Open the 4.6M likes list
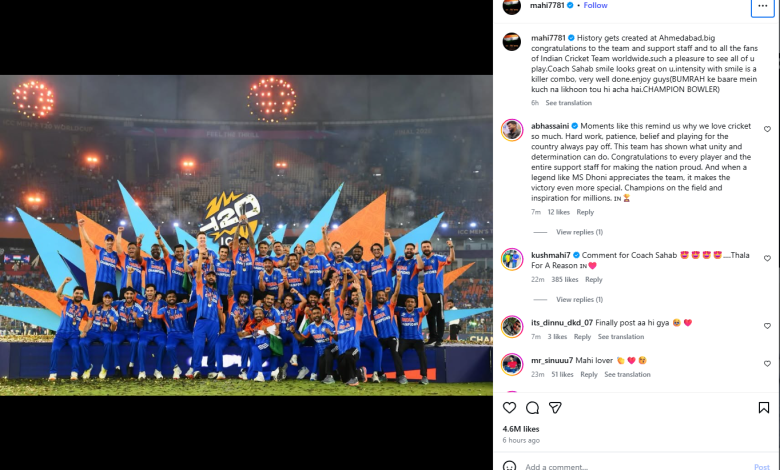Image resolution: width=780 pixels, height=470 pixels. click(521, 429)
